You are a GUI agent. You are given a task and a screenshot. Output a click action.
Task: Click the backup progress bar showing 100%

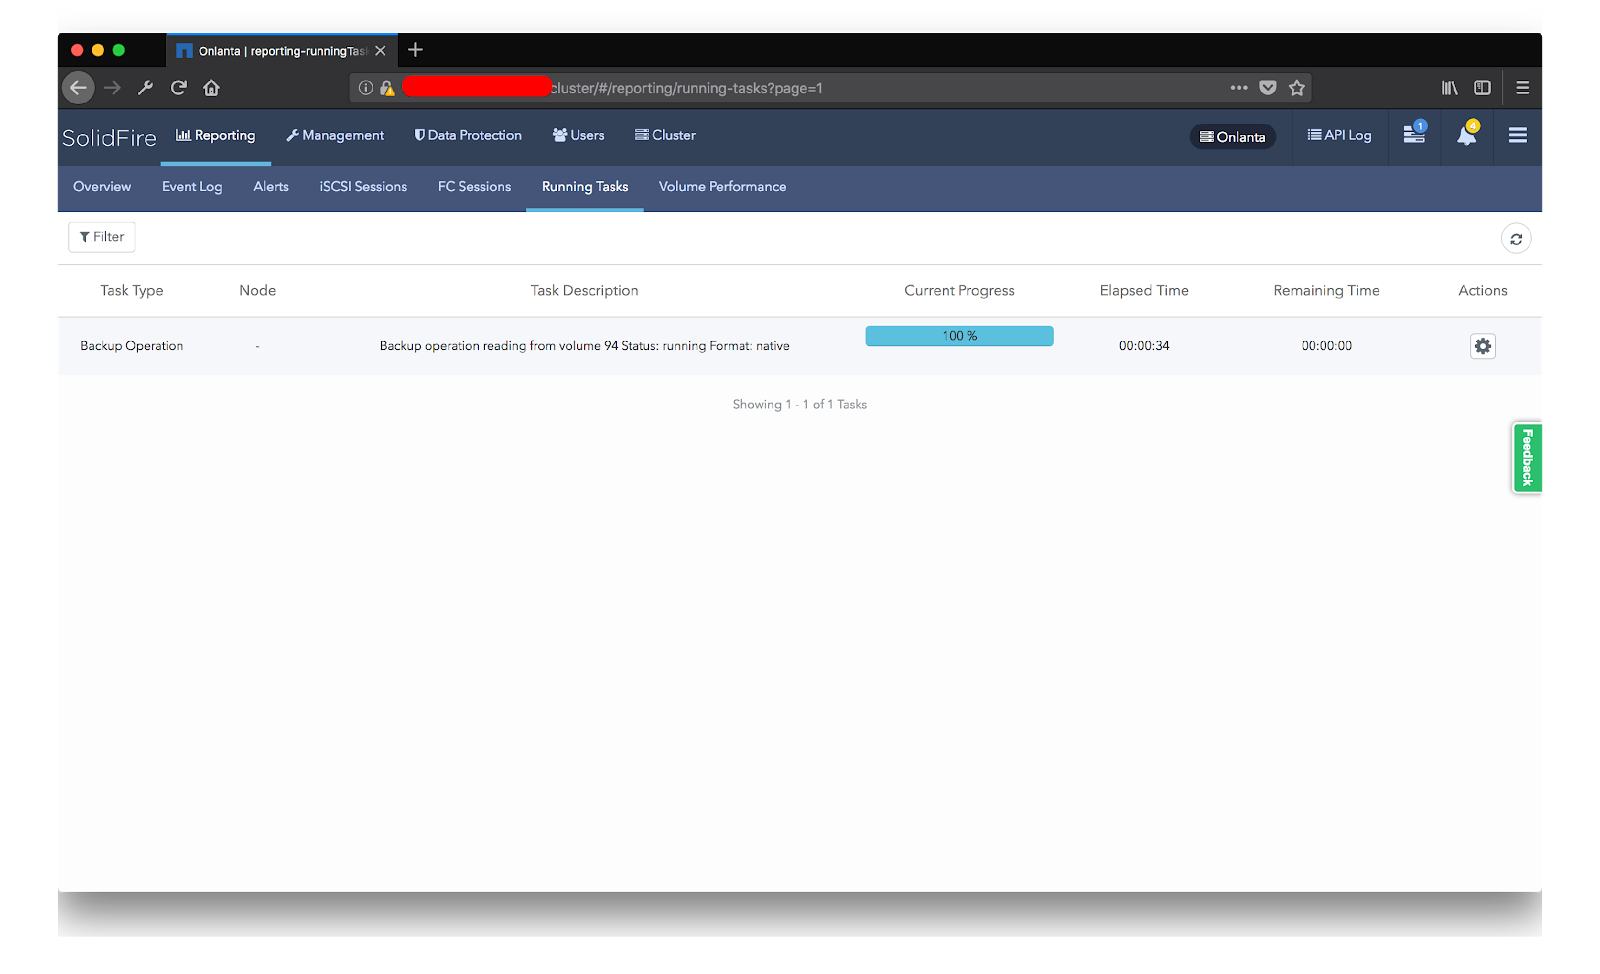pos(958,336)
